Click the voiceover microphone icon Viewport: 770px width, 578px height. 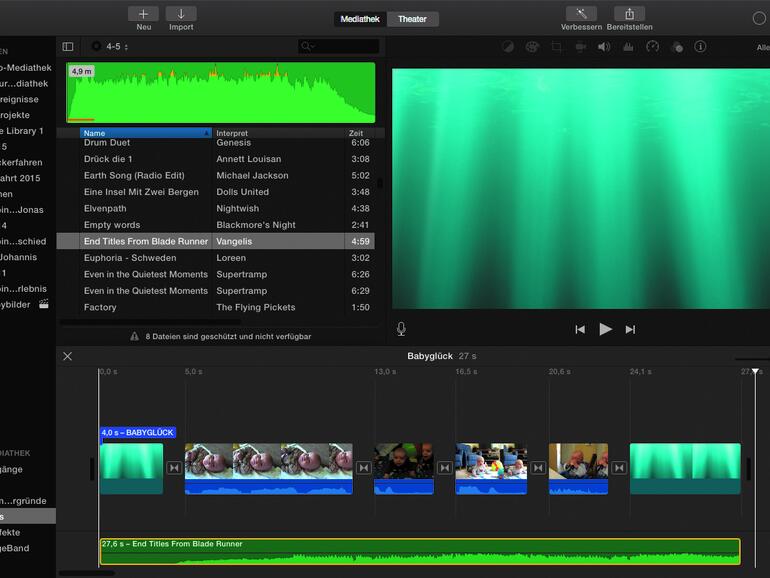click(x=401, y=329)
